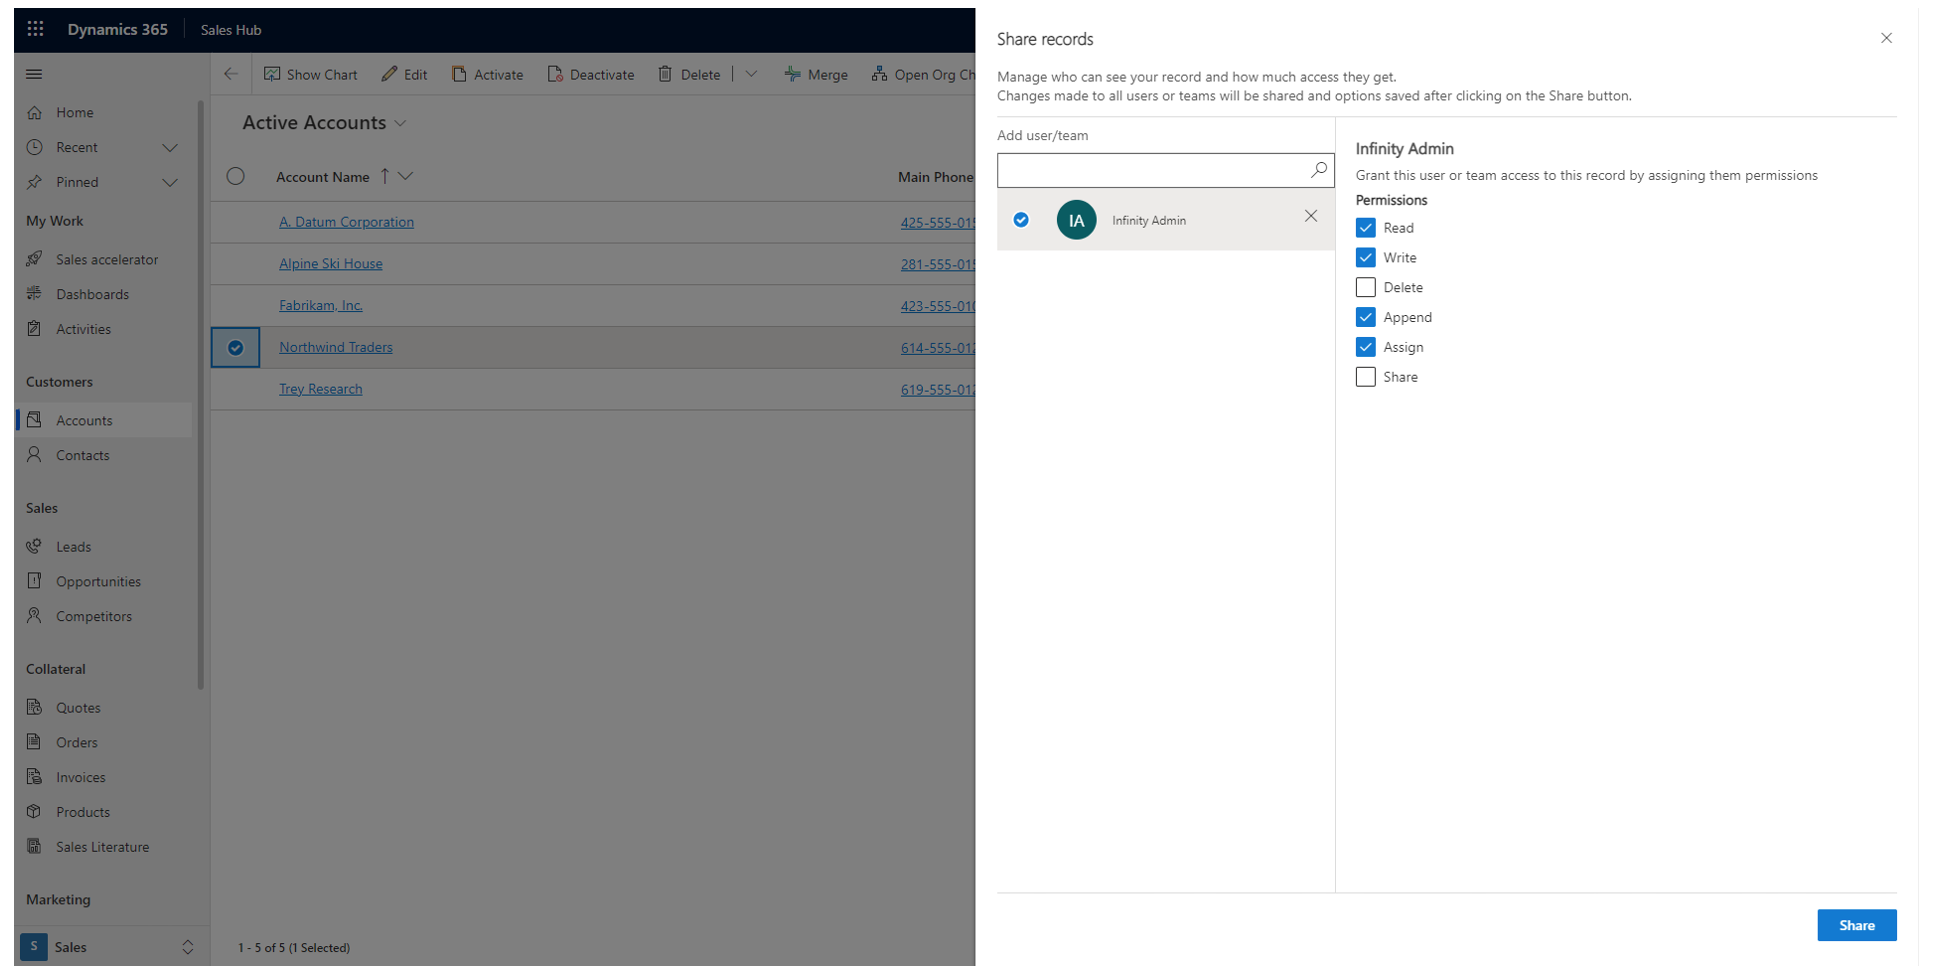
Task: Click the Edit command
Action: (404, 74)
